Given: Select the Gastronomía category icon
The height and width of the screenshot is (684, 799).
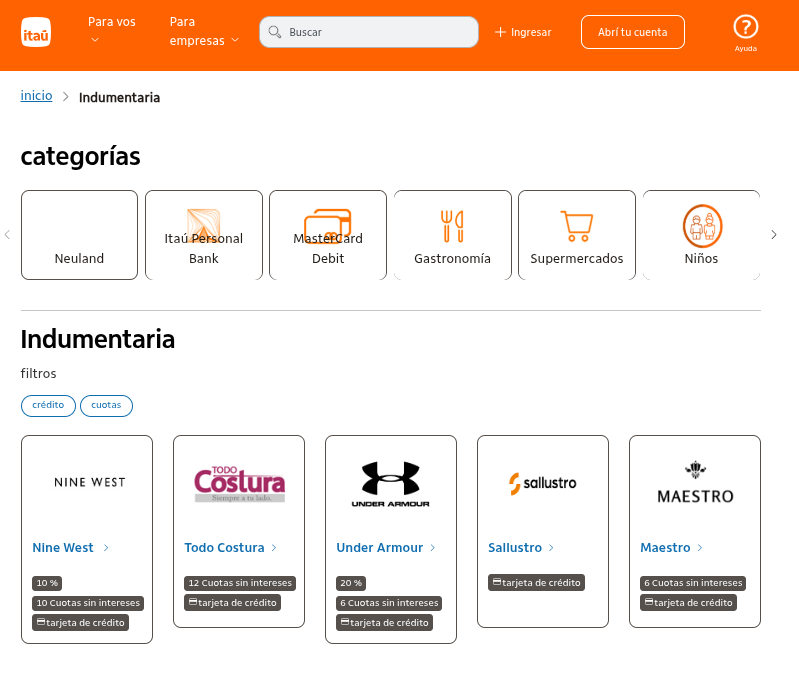Looking at the screenshot, I should coord(452,227).
